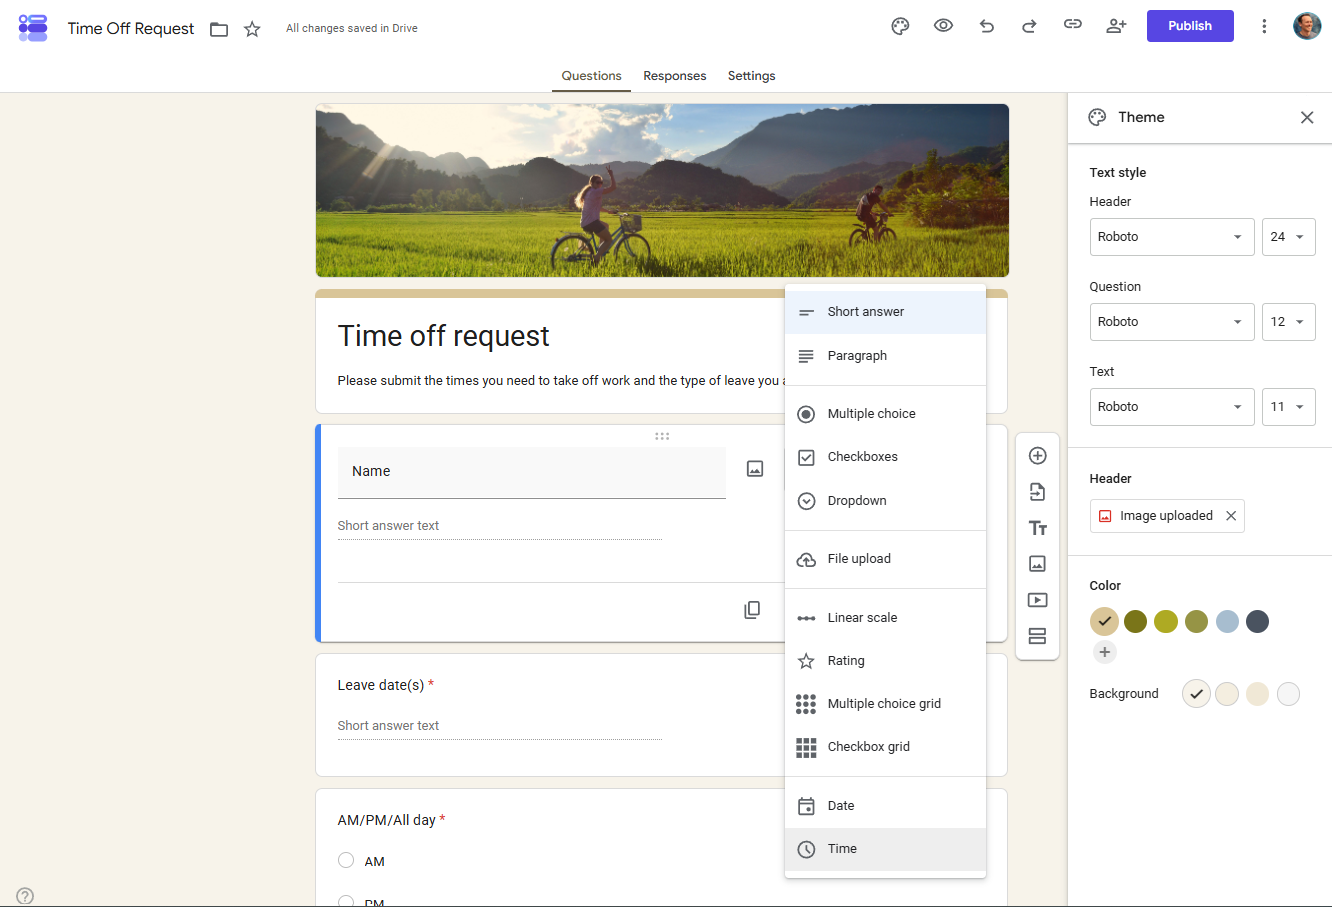The width and height of the screenshot is (1332, 907).
Task: Choose the white background swatch
Action: click(x=1288, y=694)
